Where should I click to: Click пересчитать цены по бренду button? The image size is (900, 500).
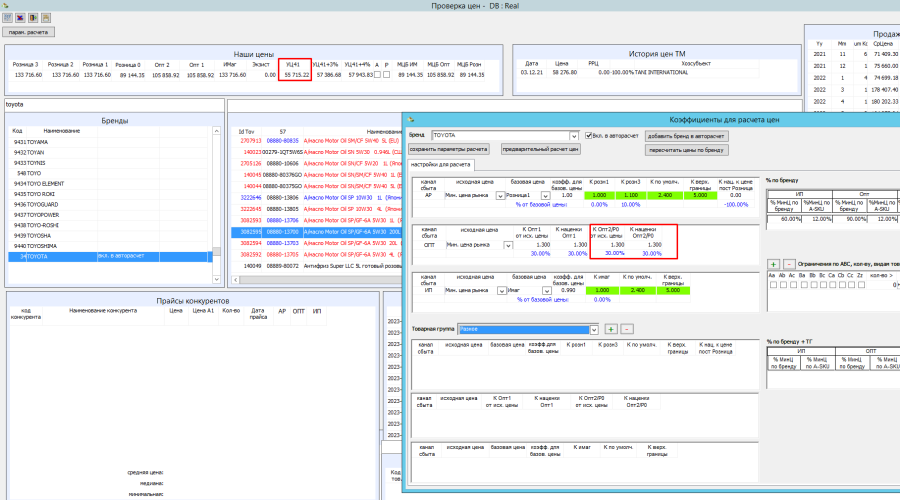click(x=686, y=150)
